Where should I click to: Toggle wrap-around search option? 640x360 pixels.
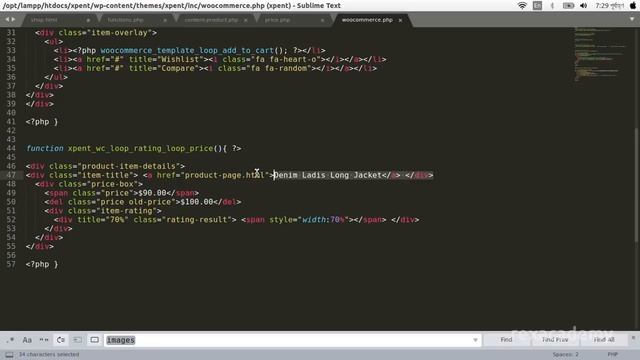[61, 340]
